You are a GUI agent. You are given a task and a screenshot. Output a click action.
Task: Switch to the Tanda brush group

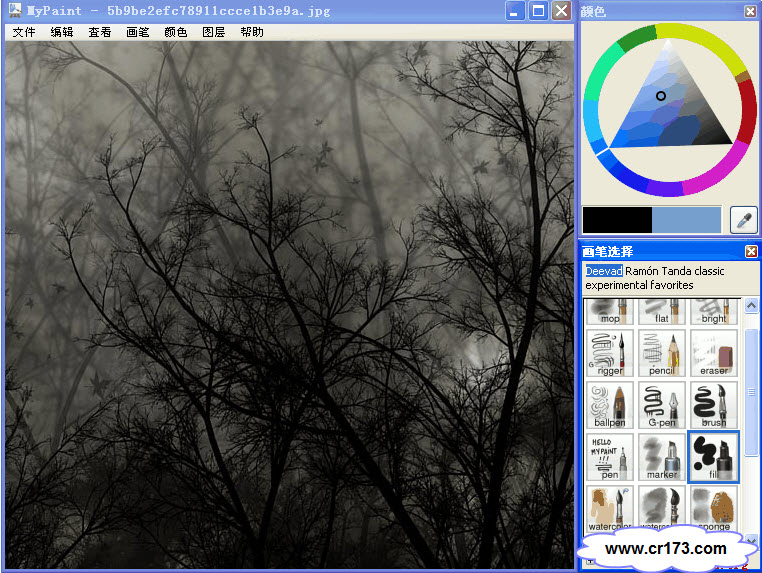point(676,271)
